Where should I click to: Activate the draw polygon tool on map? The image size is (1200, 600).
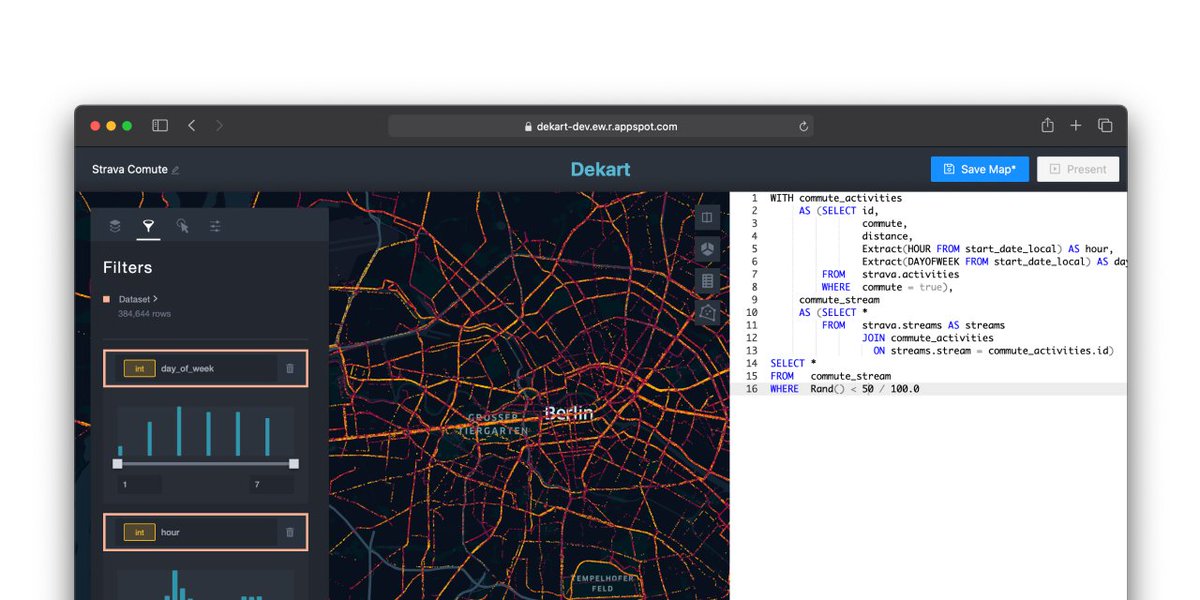coord(707,313)
